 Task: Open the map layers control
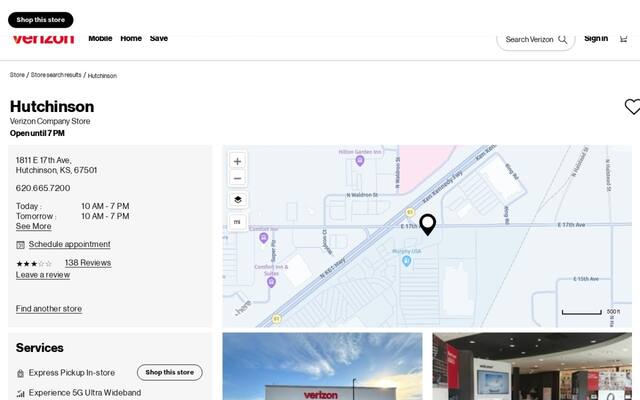[x=238, y=200]
